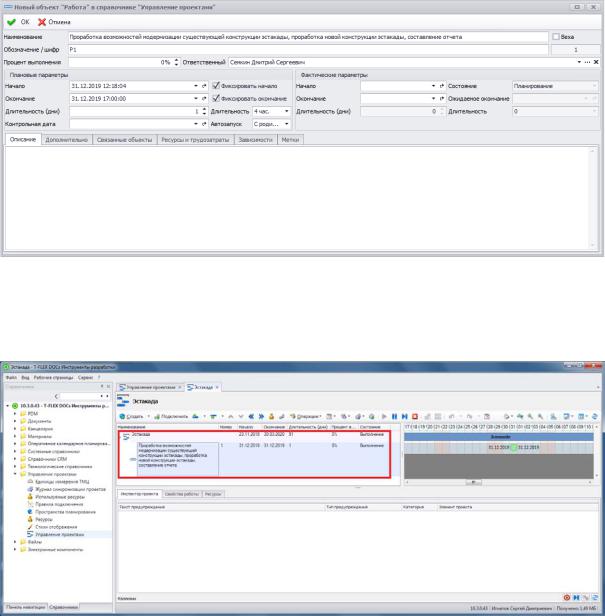Open the planned Начало date dropdown
The image size is (605, 616).
click(x=196, y=86)
